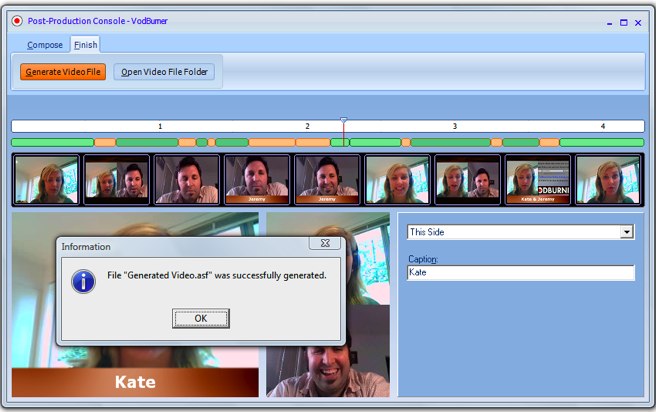
Task: Click the VodBurner red record app icon
Action: pos(17,21)
